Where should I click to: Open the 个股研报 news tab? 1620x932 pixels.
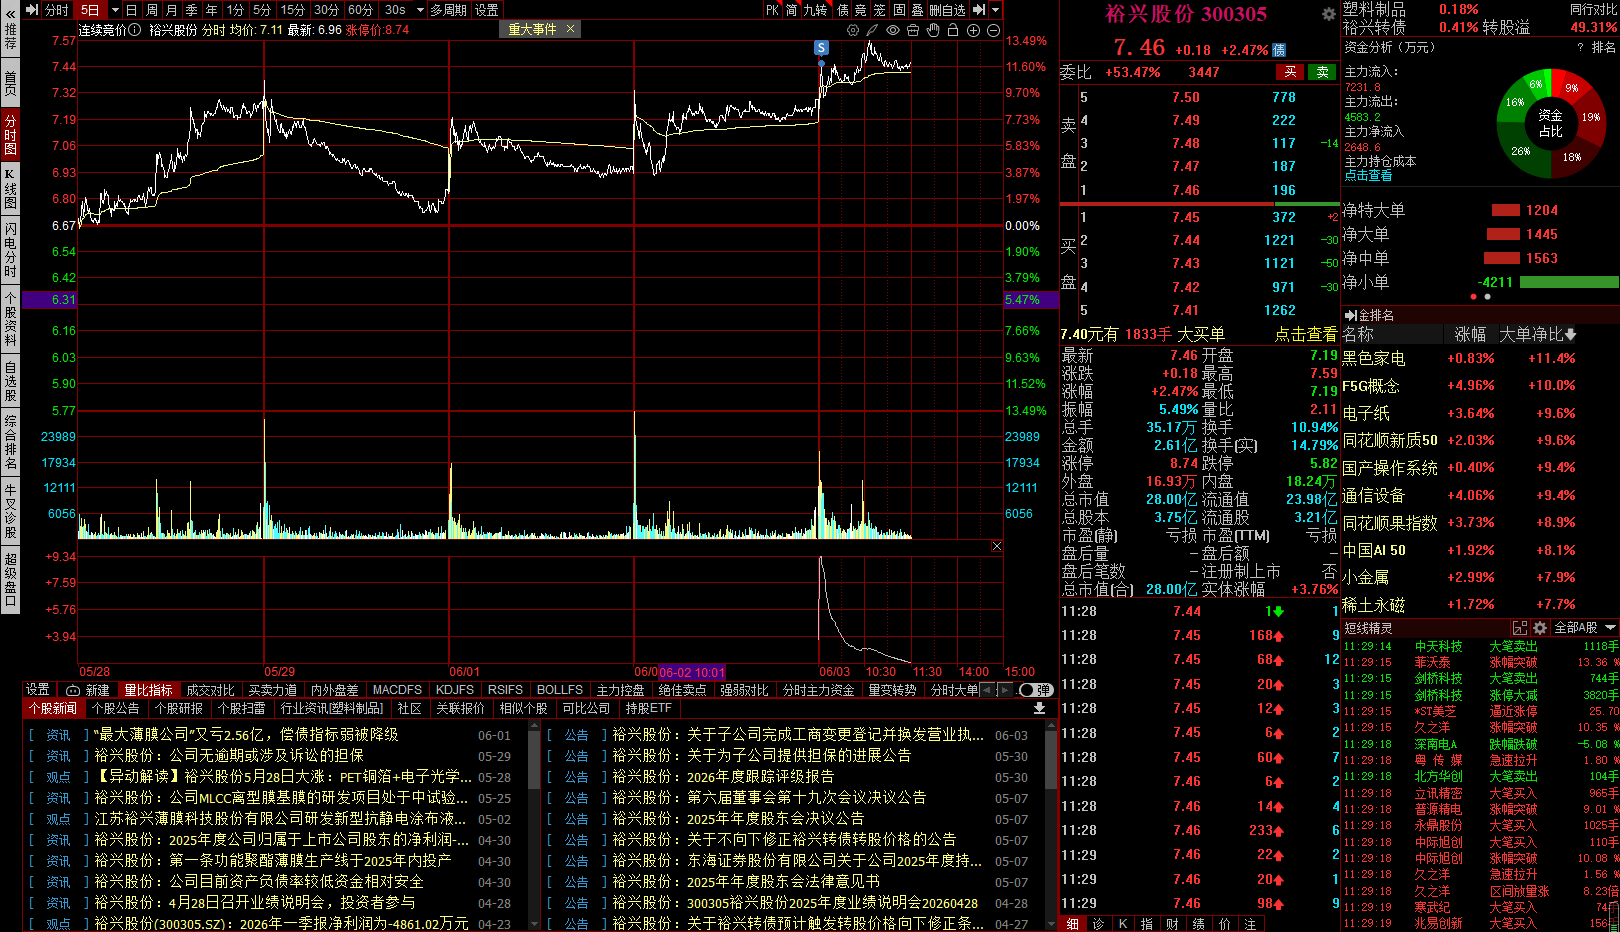(179, 708)
